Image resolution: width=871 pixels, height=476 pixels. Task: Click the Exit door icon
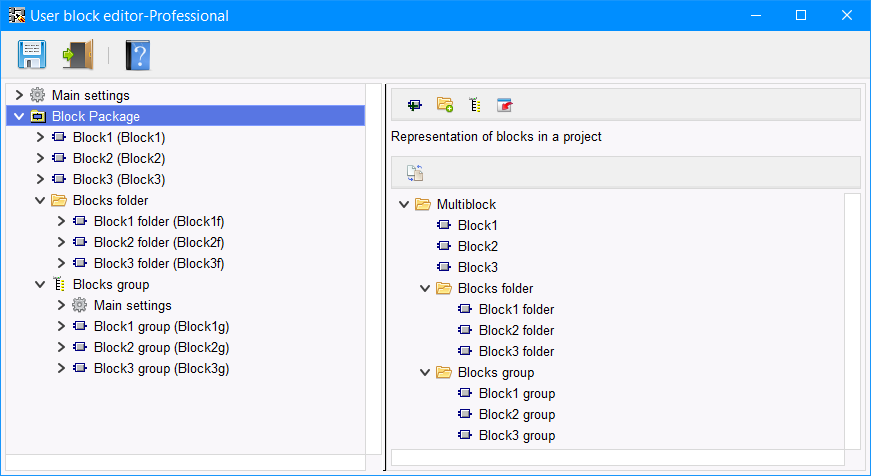[x=77, y=54]
